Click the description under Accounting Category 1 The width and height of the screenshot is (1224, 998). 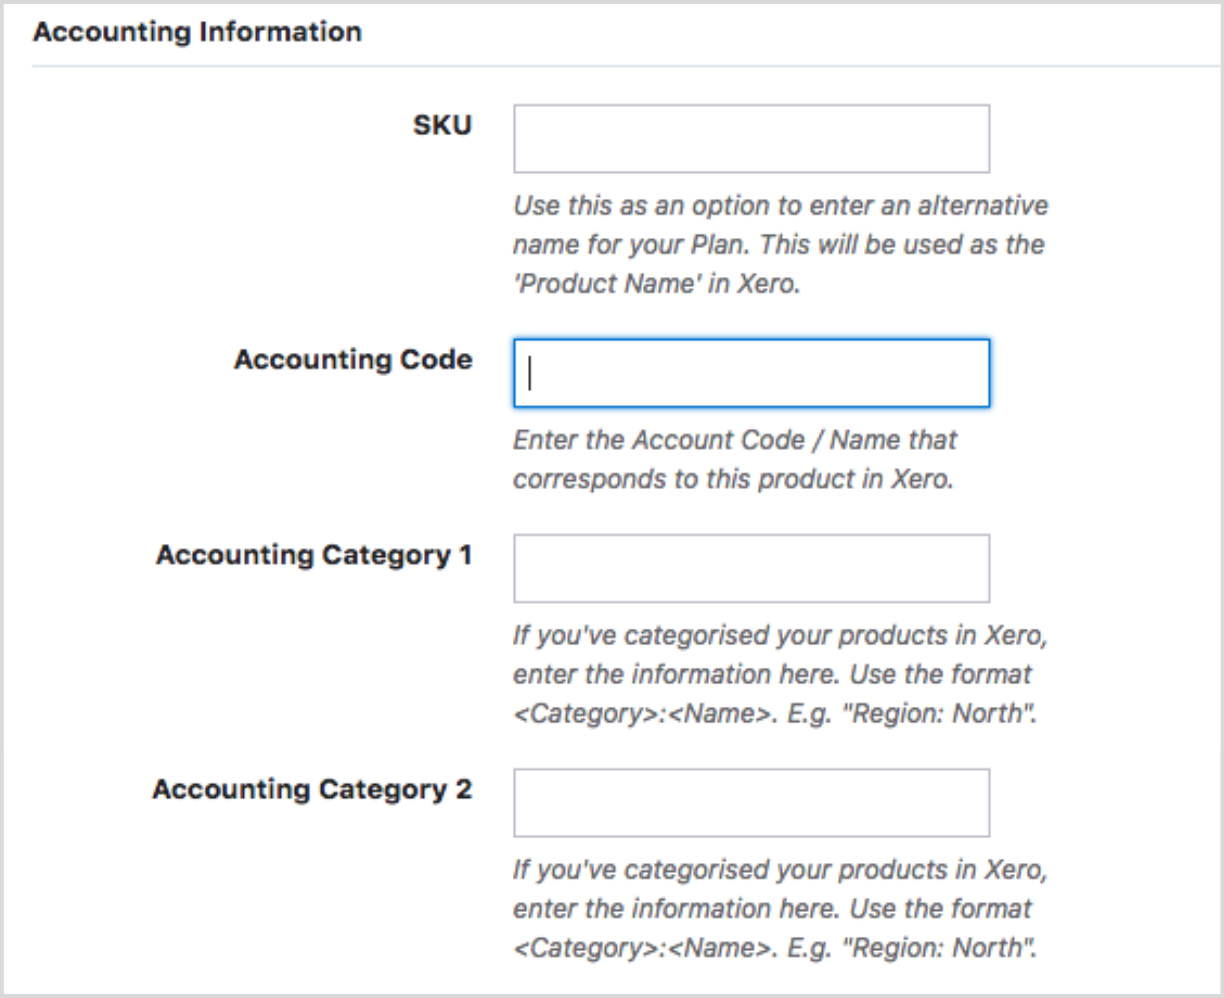(780, 655)
